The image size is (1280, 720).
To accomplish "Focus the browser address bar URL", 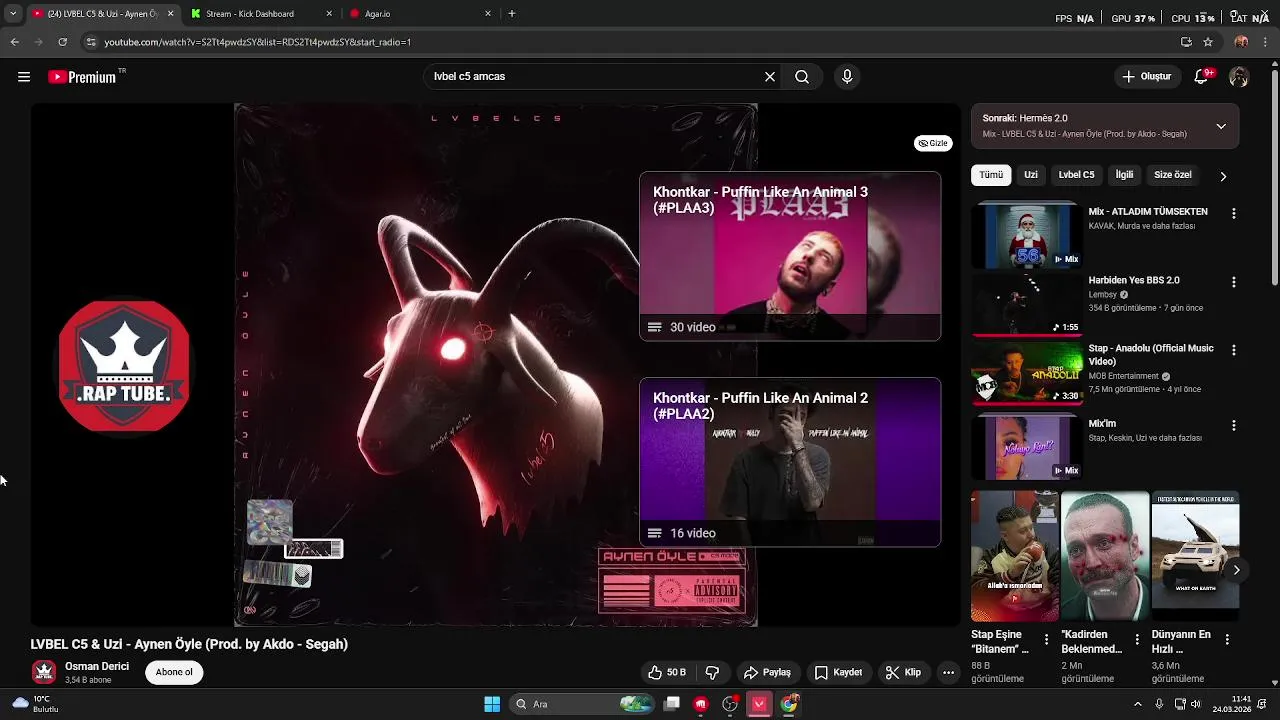I will coord(258,42).
